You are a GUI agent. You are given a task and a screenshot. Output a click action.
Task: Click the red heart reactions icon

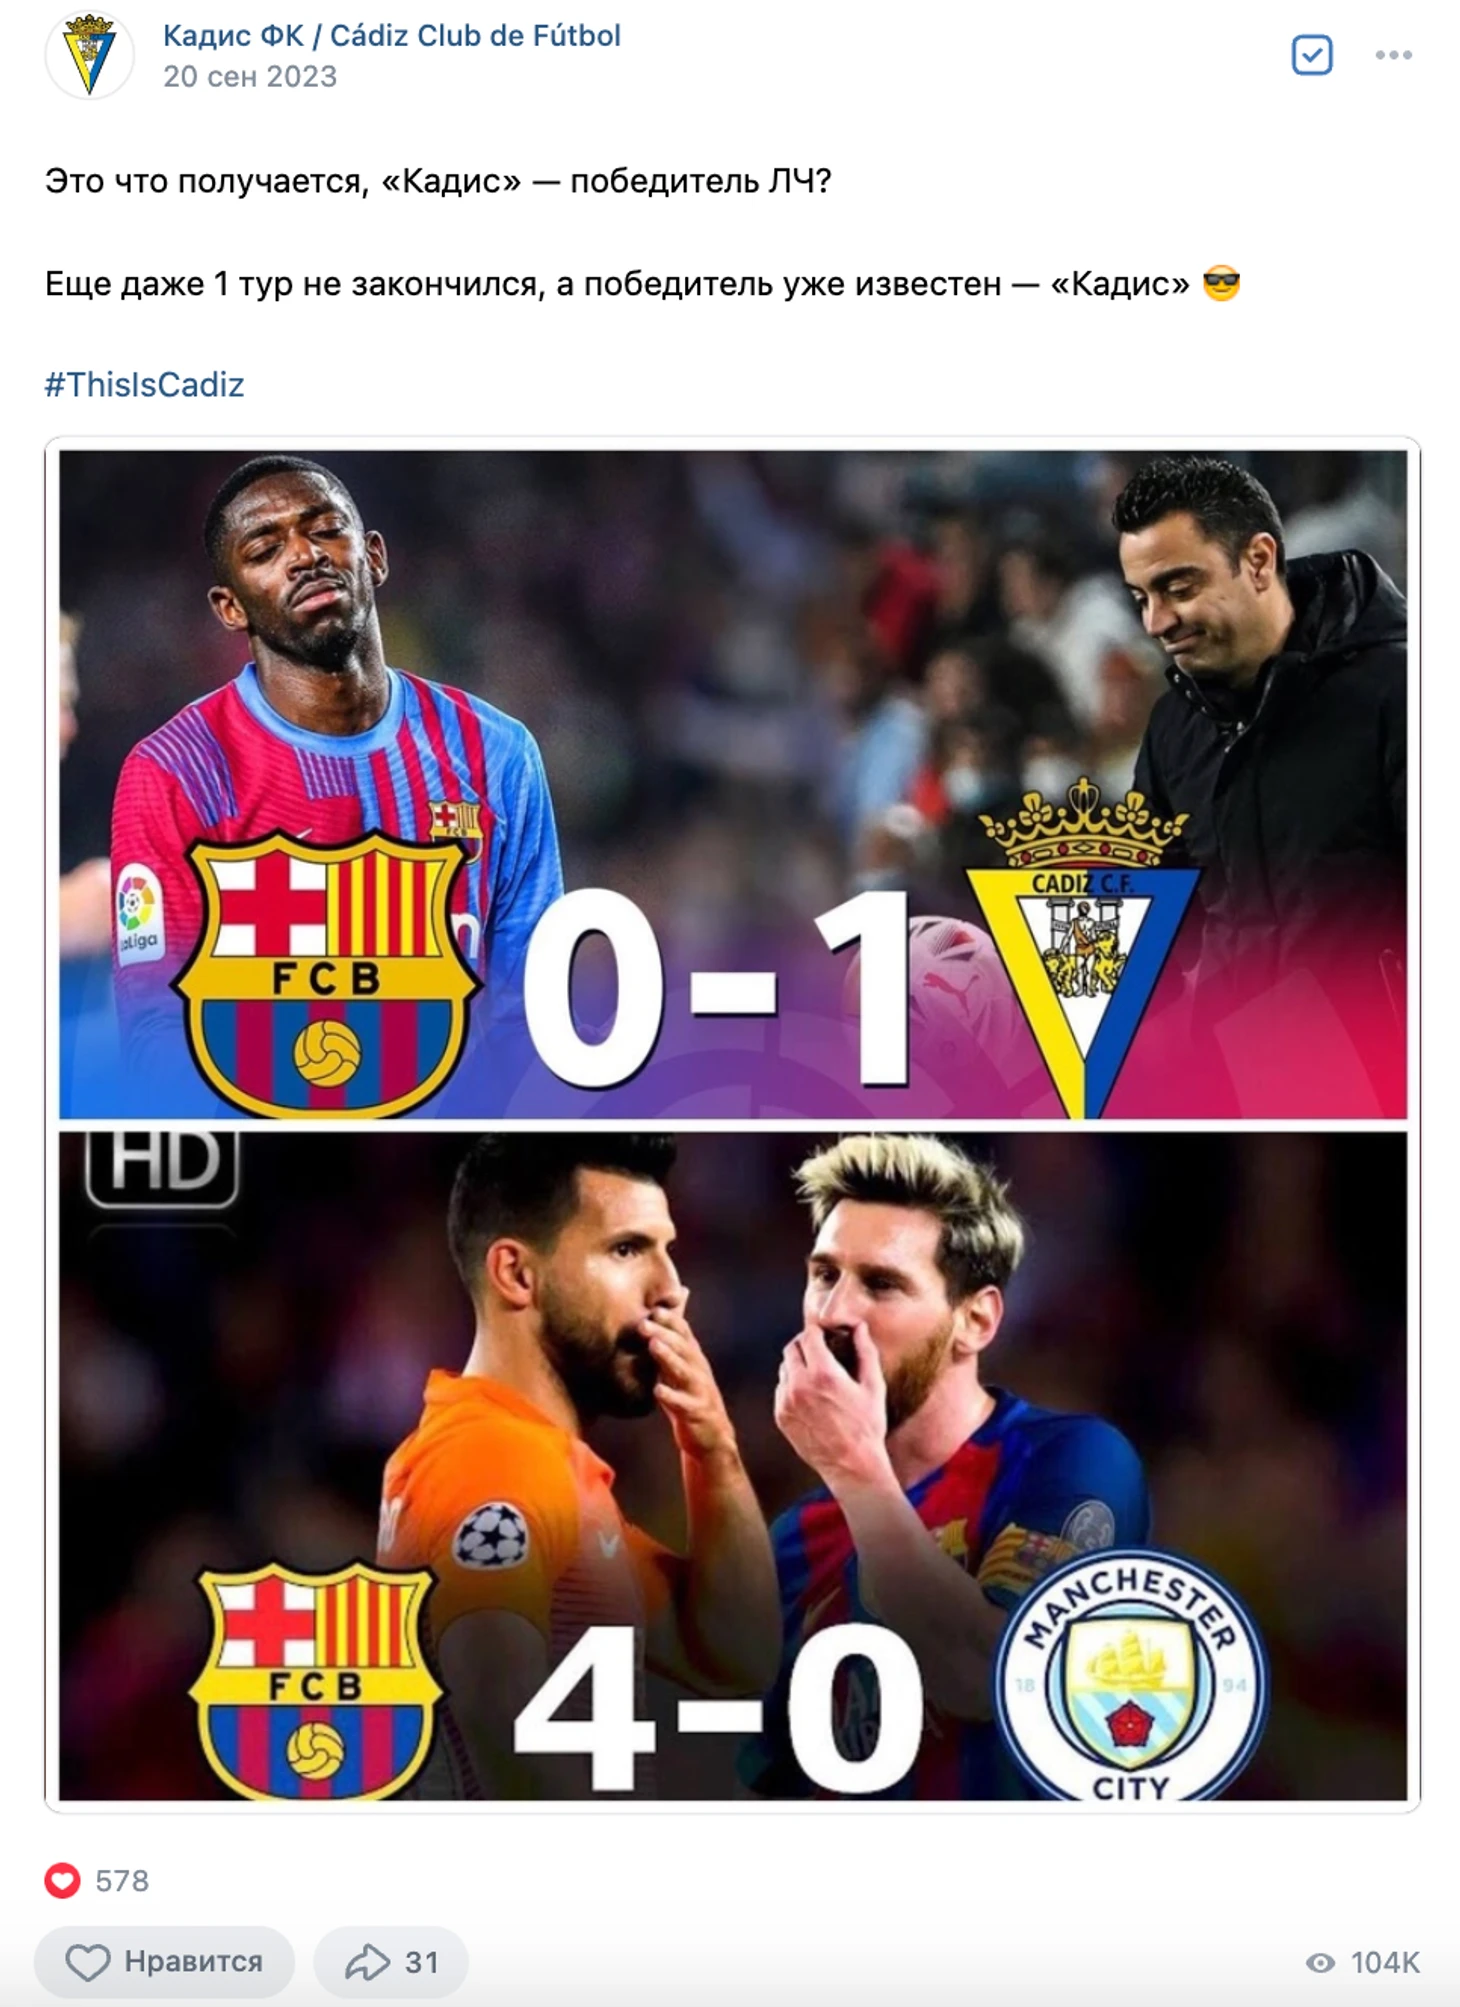tap(62, 1881)
